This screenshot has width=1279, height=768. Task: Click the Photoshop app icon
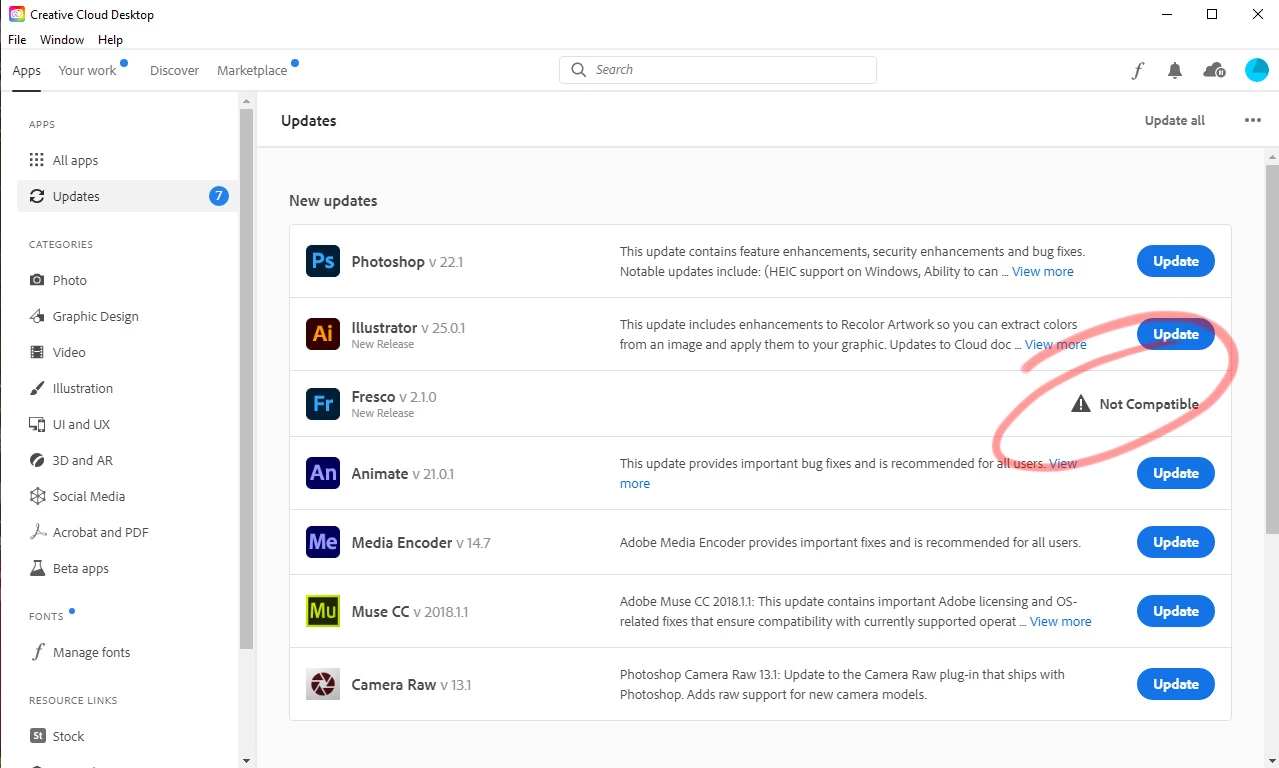click(323, 261)
